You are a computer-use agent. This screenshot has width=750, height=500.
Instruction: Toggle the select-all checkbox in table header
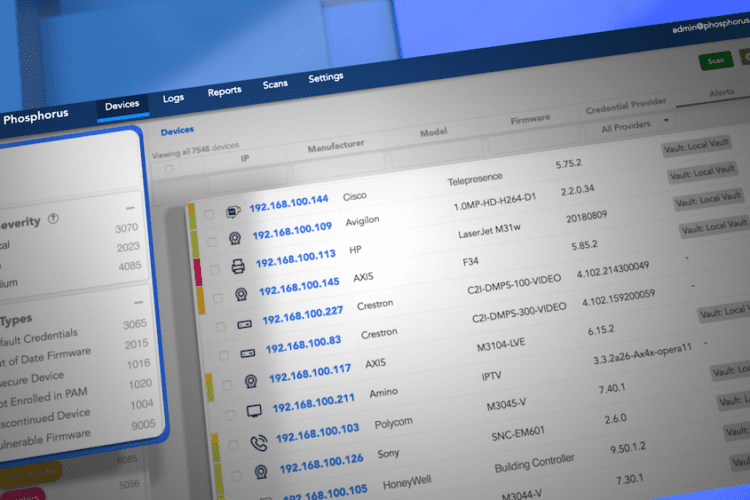pos(168,170)
